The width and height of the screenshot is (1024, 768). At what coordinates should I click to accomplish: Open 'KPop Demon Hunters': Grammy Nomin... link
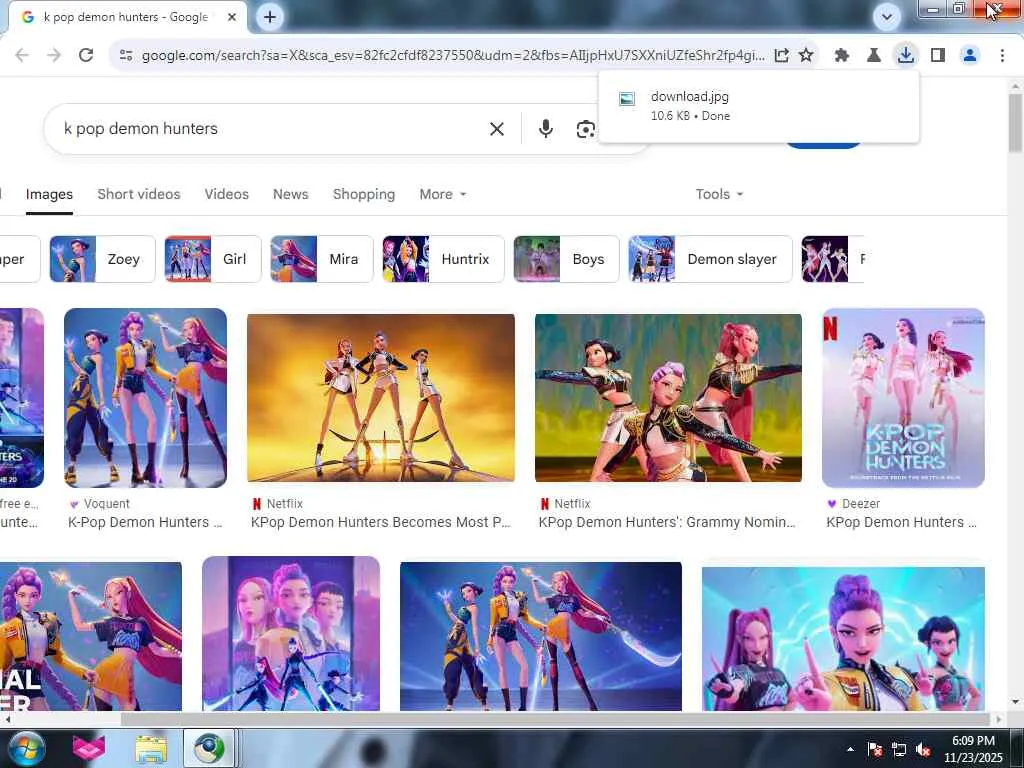pyautogui.click(x=667, y=522)
